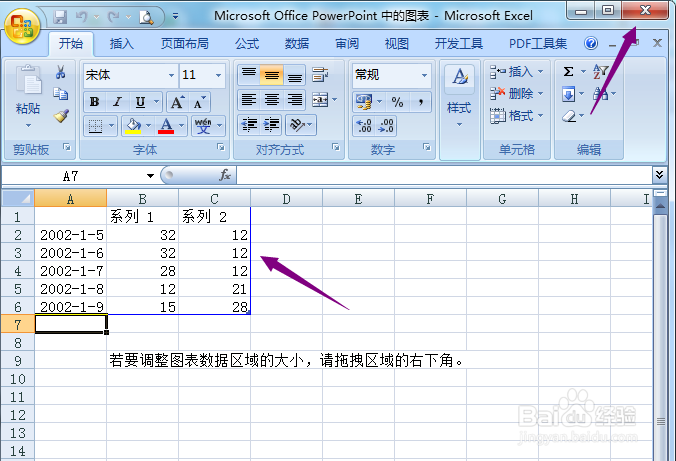Paste using the 粘贴 clipboard button
The image size is (676, 461).
pos(28,97)
